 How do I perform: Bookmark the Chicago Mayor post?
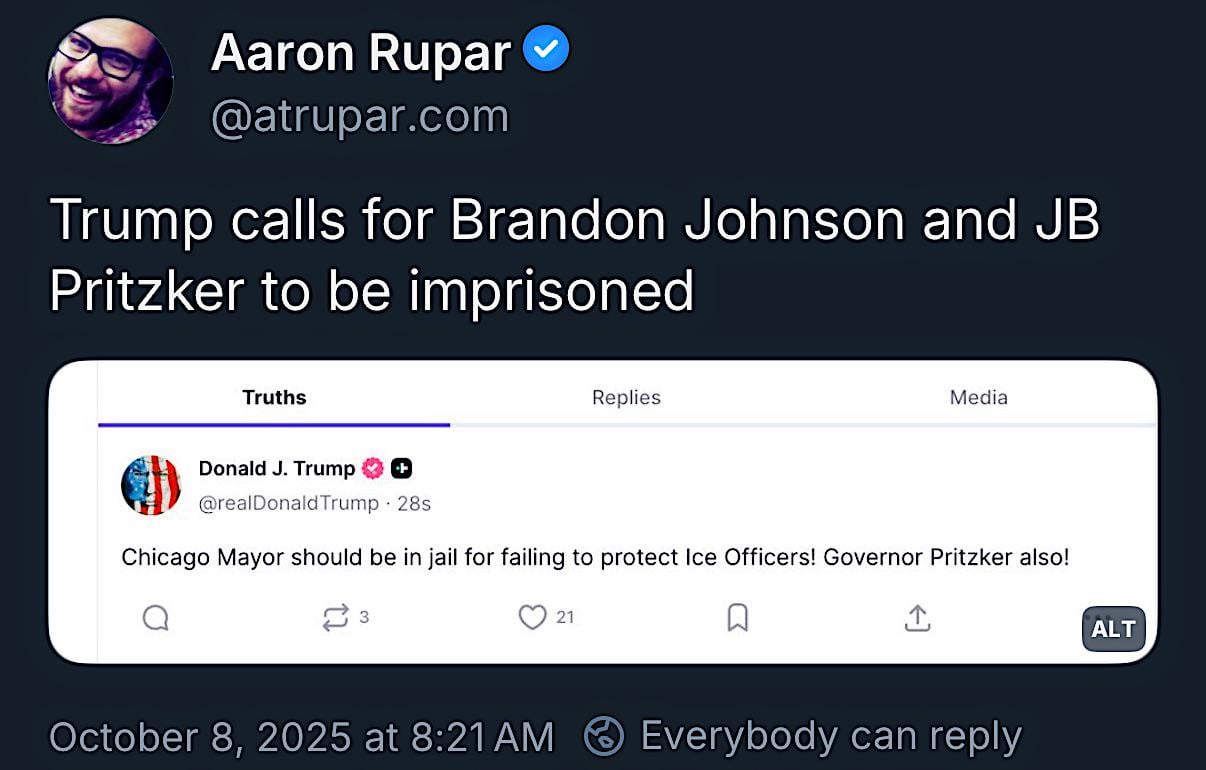point(737,618)
